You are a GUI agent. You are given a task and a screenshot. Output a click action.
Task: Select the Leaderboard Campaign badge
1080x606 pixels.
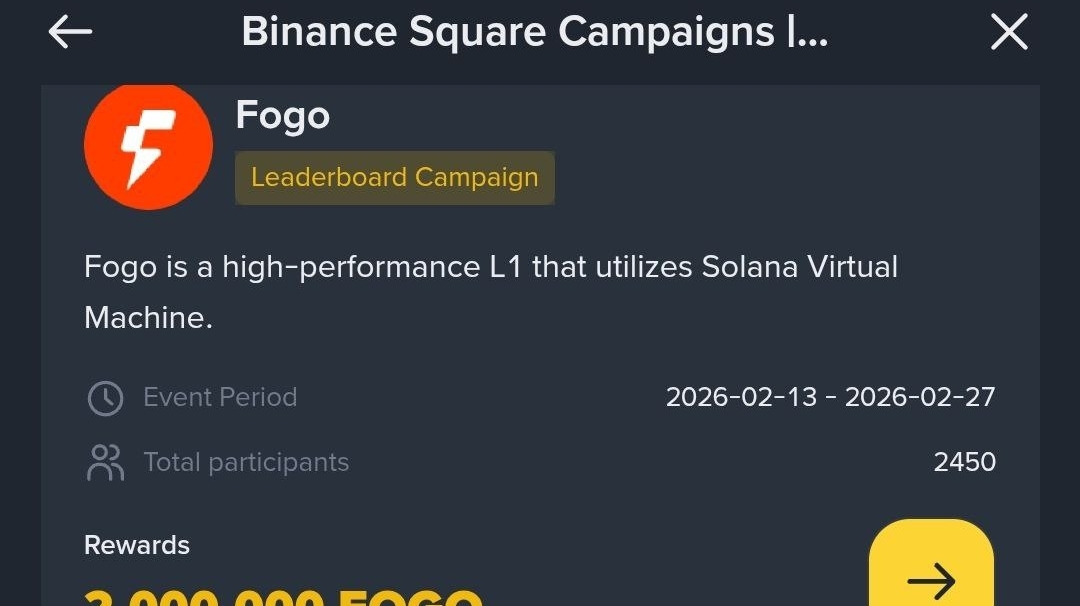coord(394,178)
